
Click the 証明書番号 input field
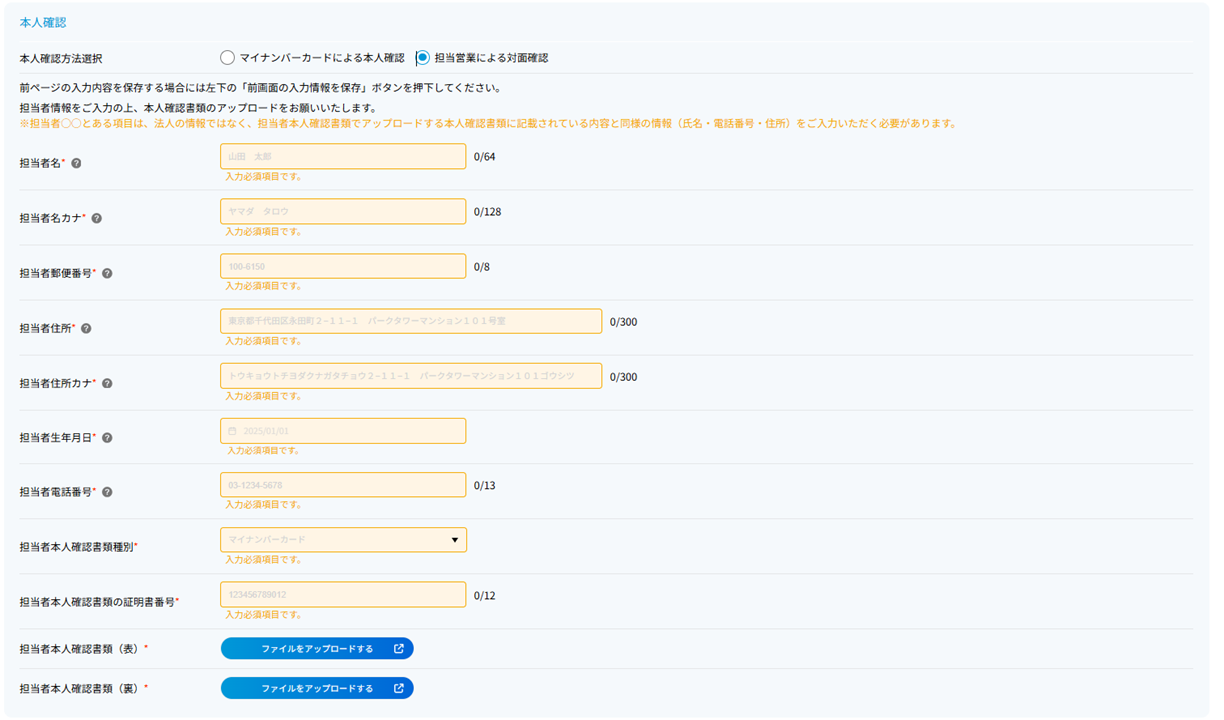click(342, 595)
